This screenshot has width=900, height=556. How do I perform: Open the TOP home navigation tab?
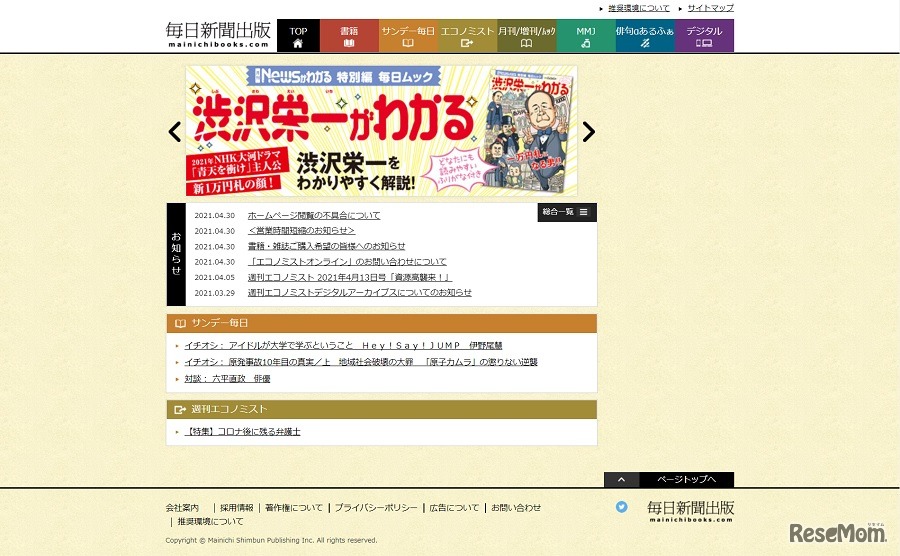click(298, 36)
